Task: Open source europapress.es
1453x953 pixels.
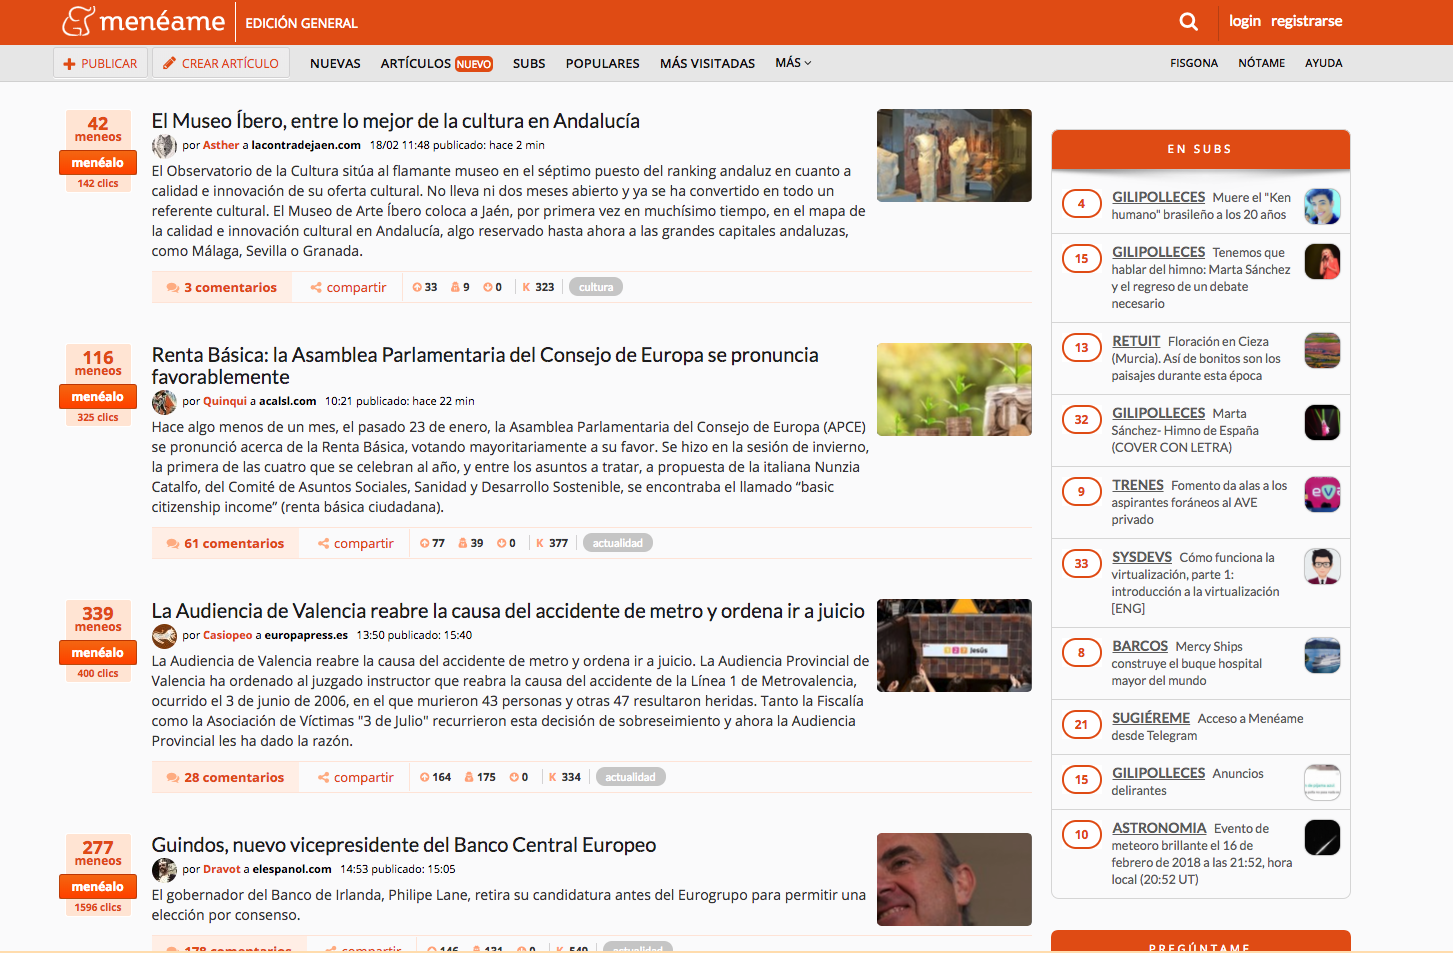Action: click(x=306, y=635)
